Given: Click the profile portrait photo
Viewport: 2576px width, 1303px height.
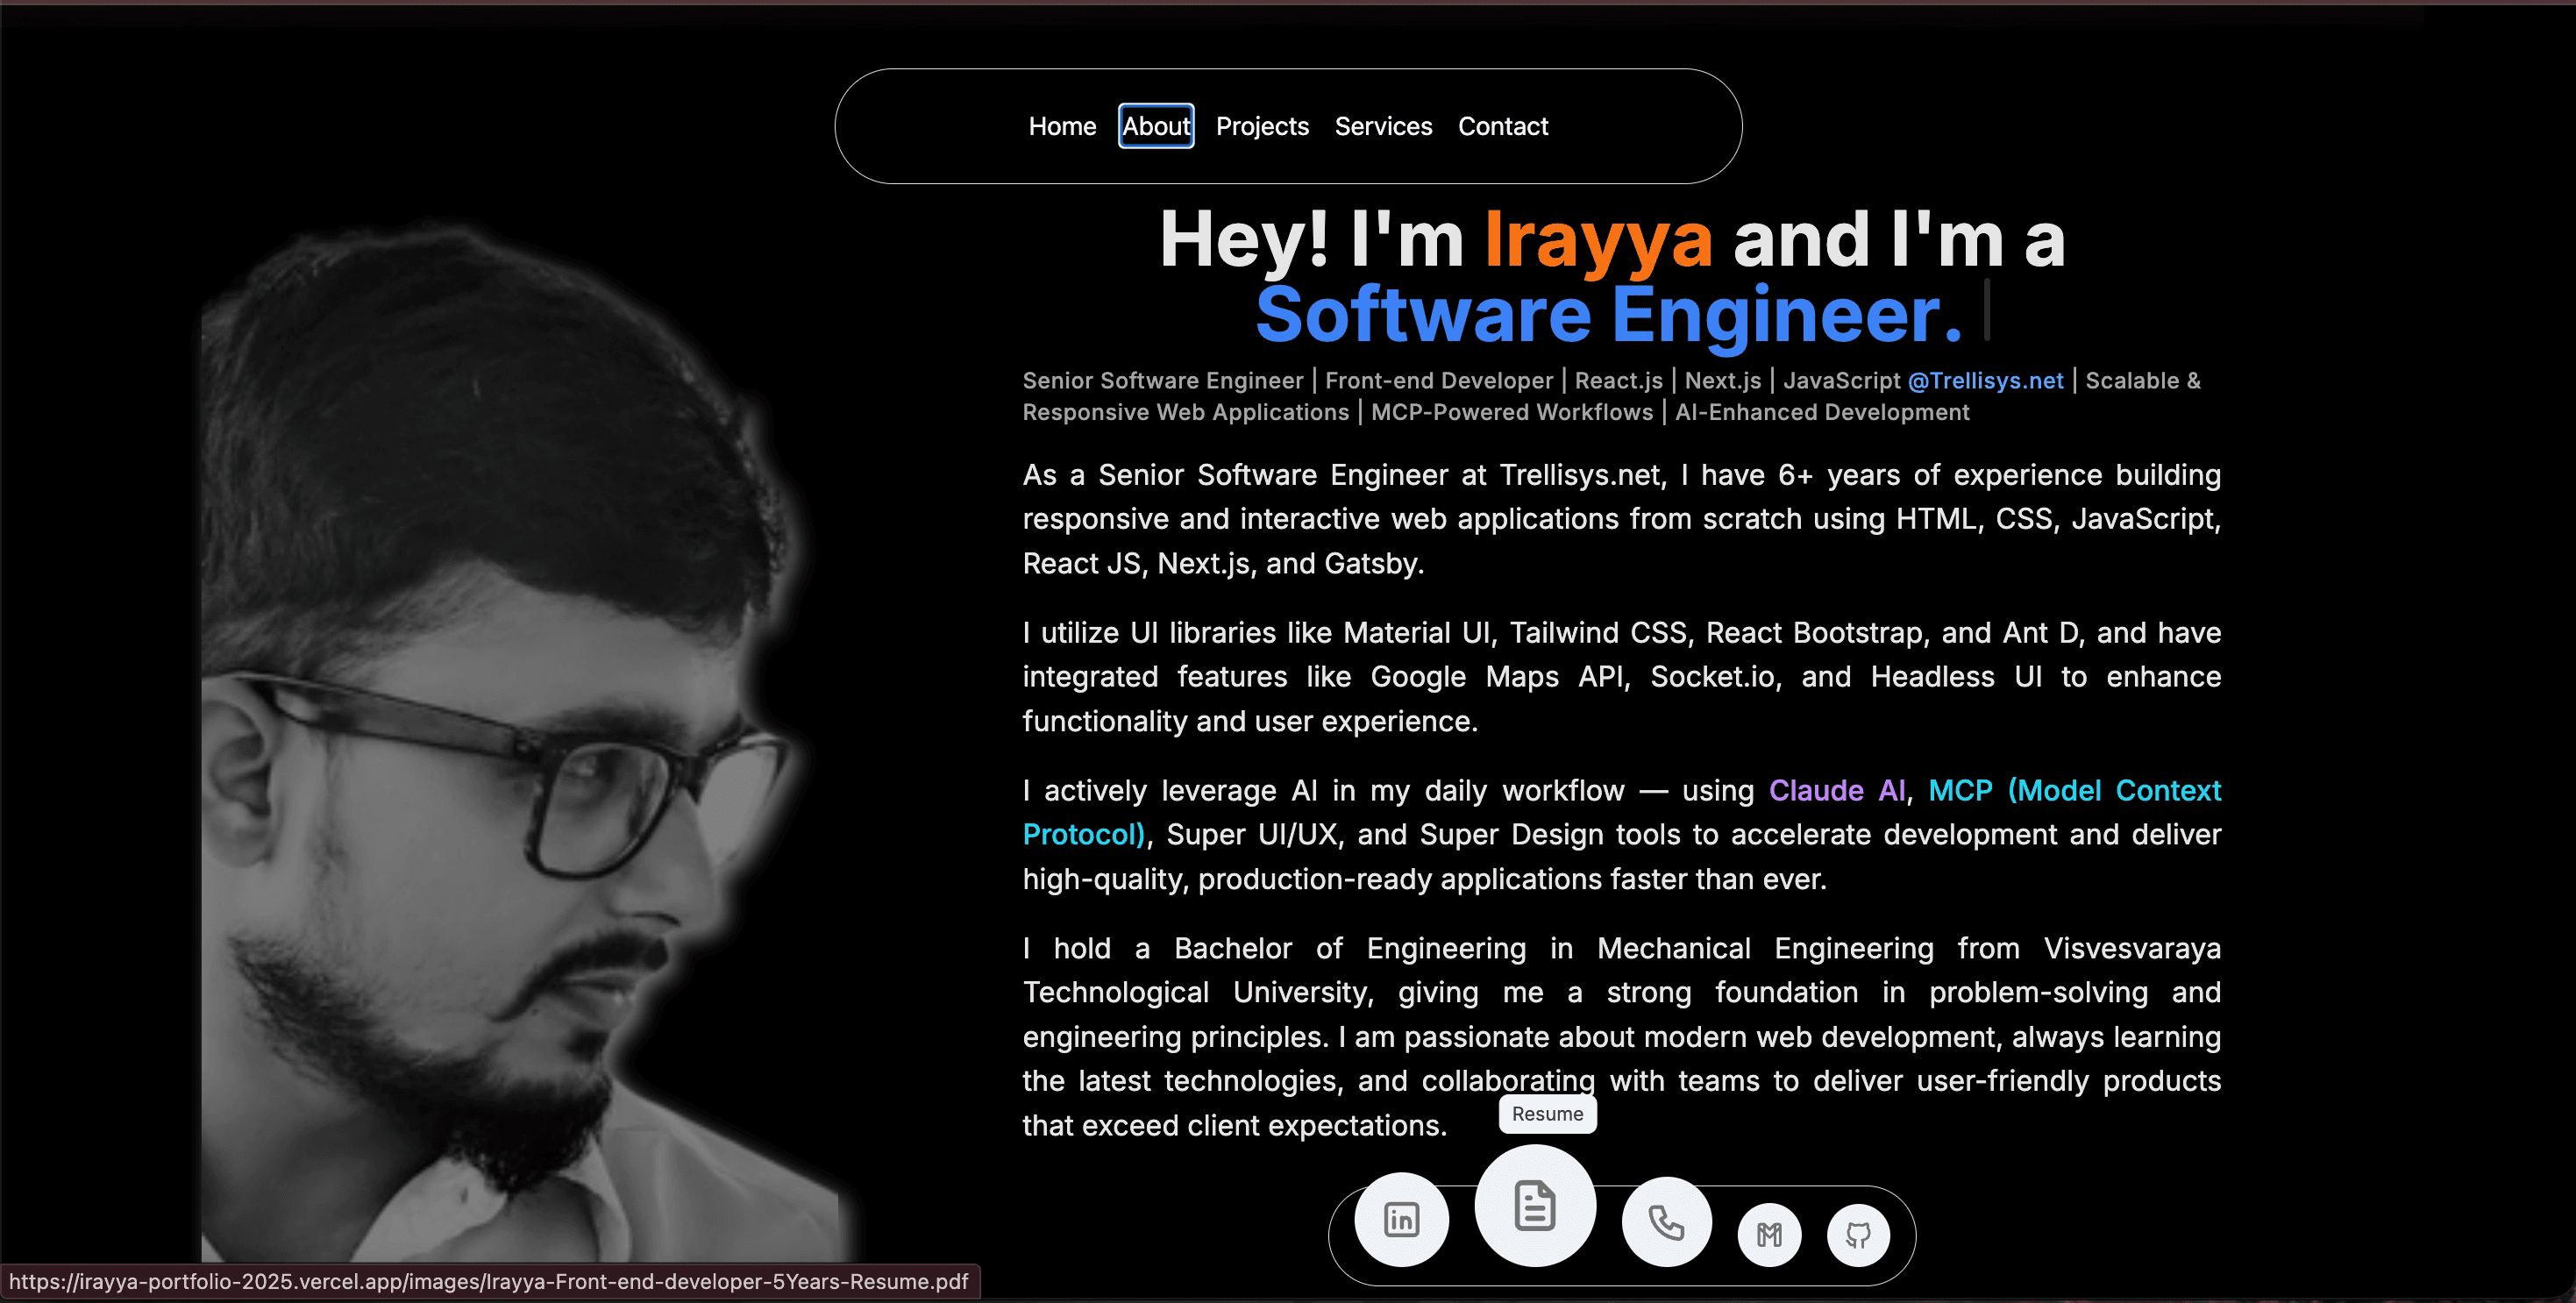Looking at the screenshot, I should click(x=520, y=740).
